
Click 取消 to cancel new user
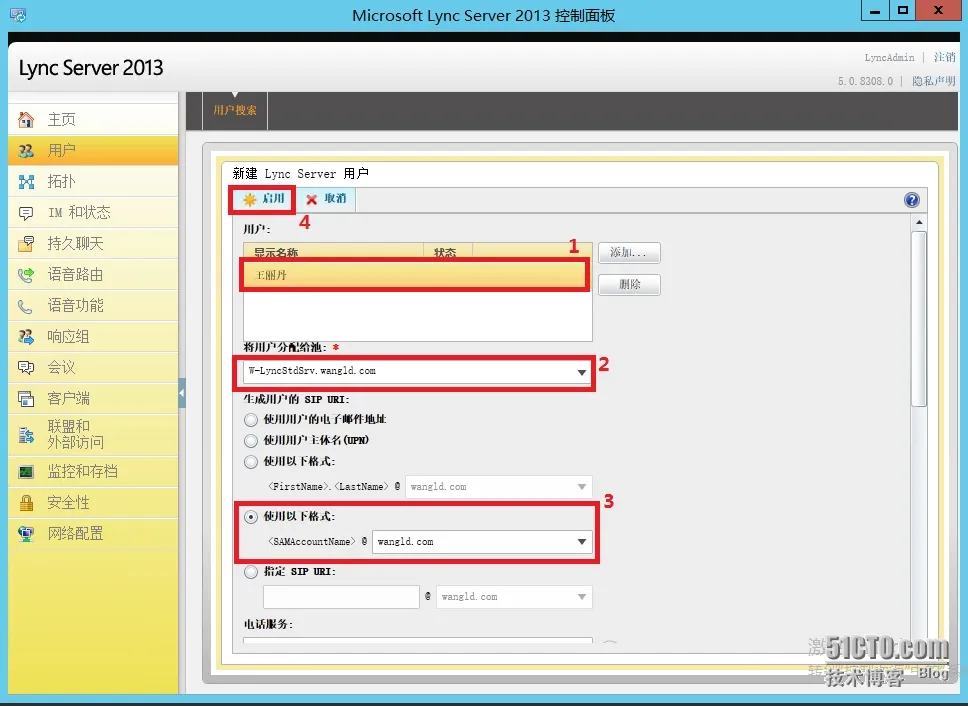(x=325, y=199)
